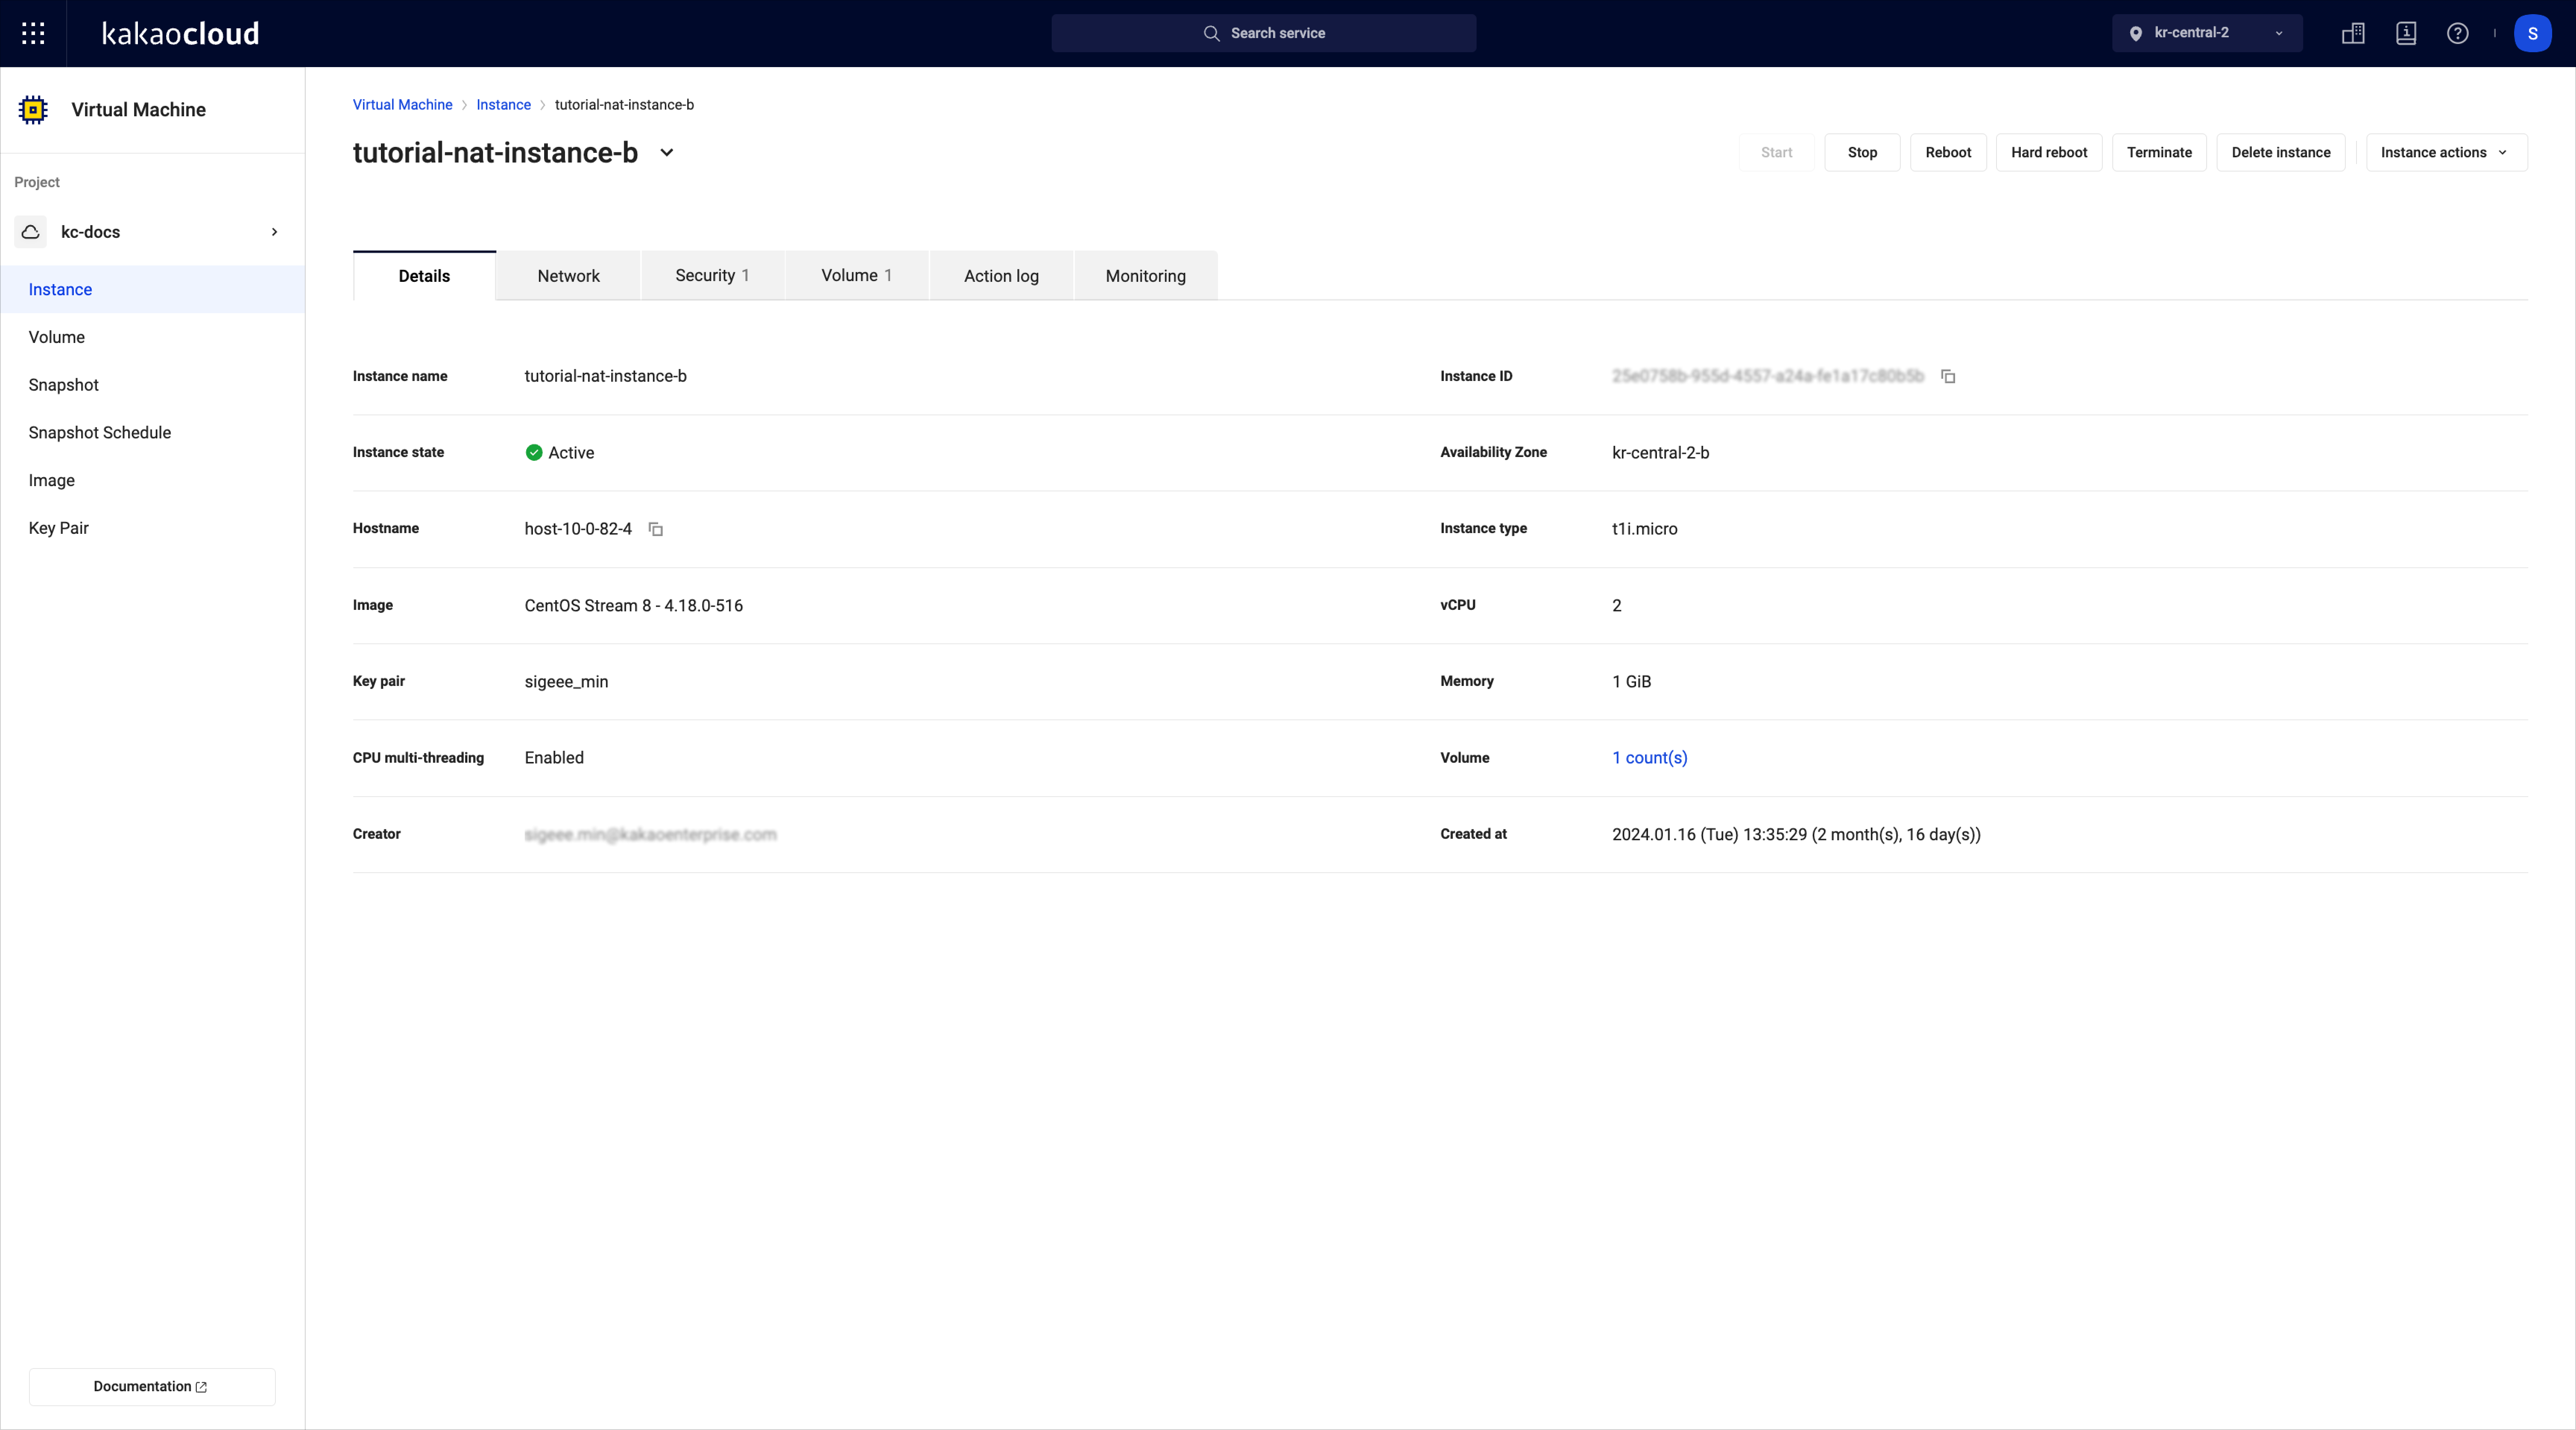Open the organization building icon in header
Viewport: 2576px width, 1430px height.
click(x=2353, y=33)
